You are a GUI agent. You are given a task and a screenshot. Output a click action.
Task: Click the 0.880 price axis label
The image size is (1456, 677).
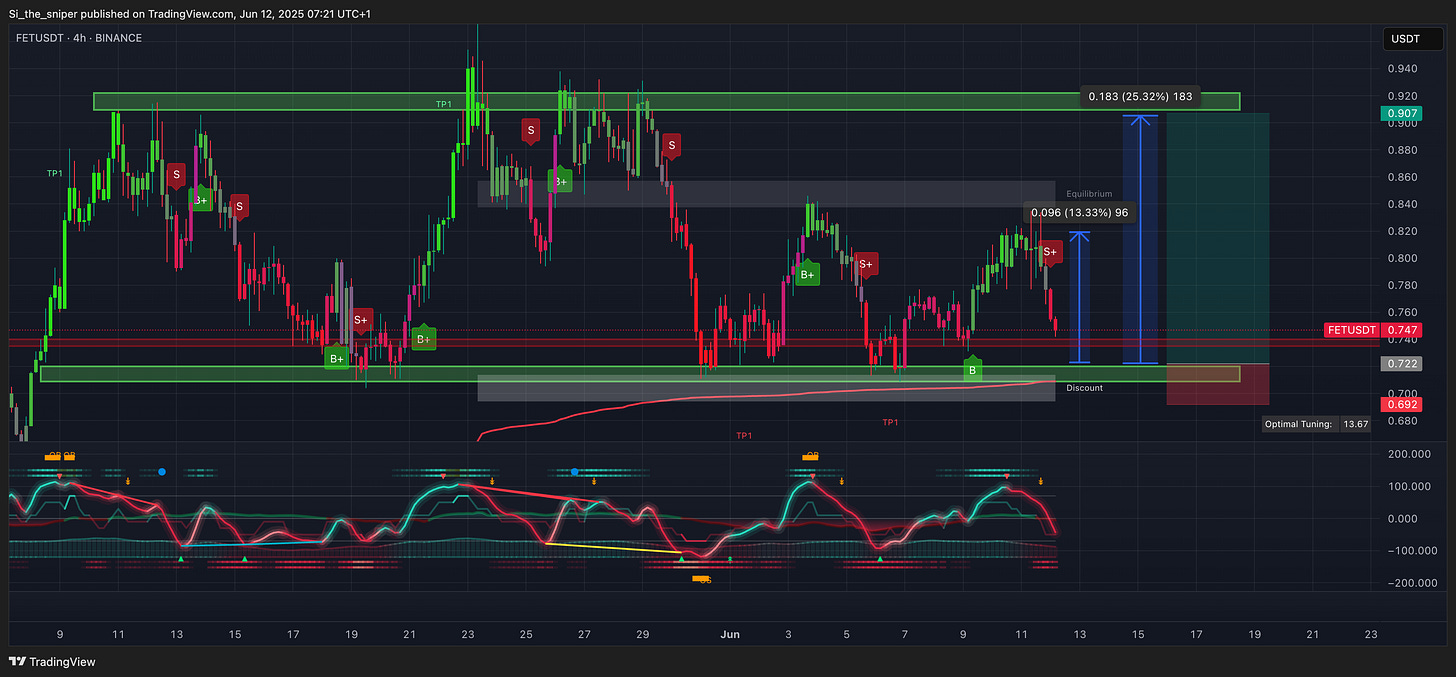pos(1401,150)
